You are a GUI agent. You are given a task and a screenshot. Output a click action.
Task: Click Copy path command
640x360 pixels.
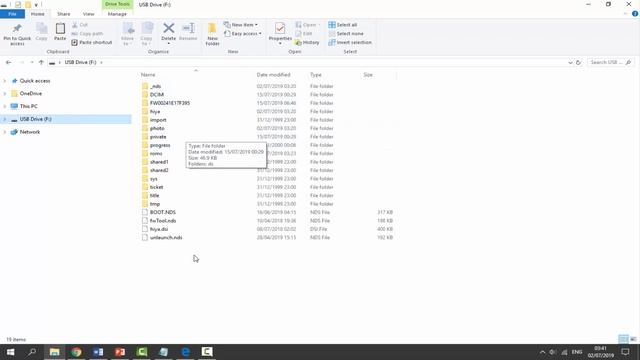click(87, 33)
